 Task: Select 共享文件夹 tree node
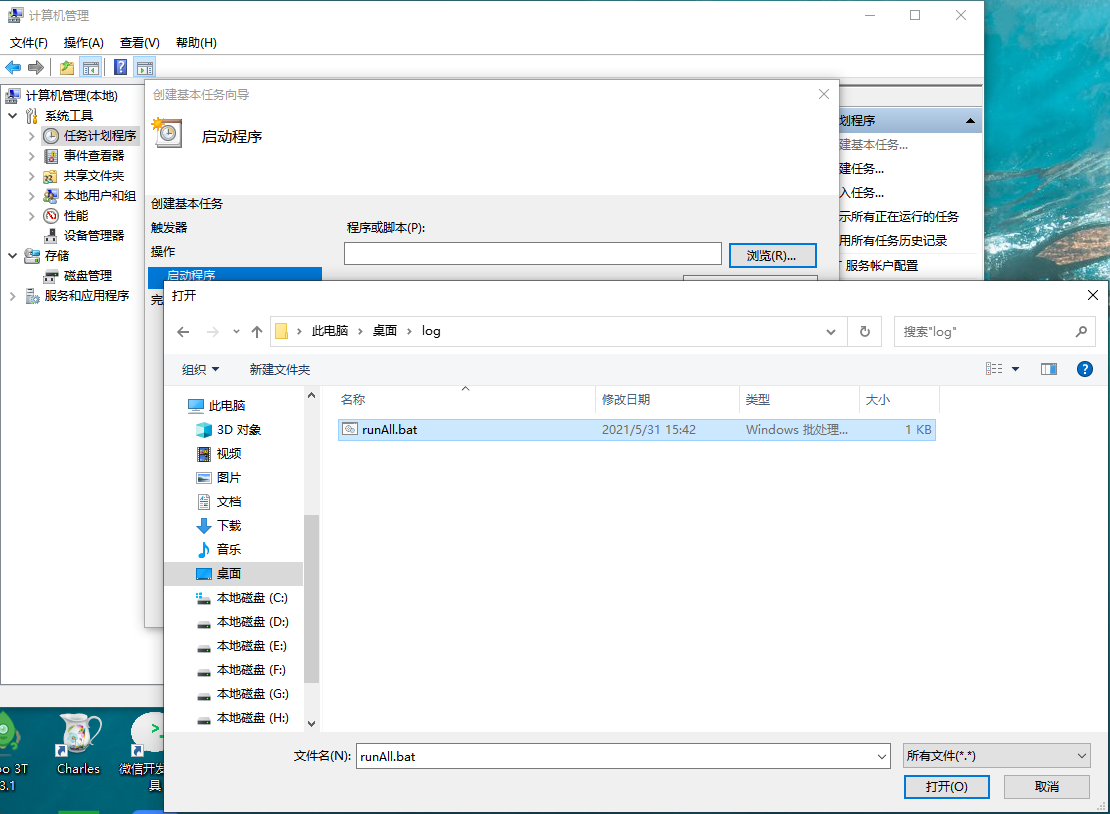93,176
